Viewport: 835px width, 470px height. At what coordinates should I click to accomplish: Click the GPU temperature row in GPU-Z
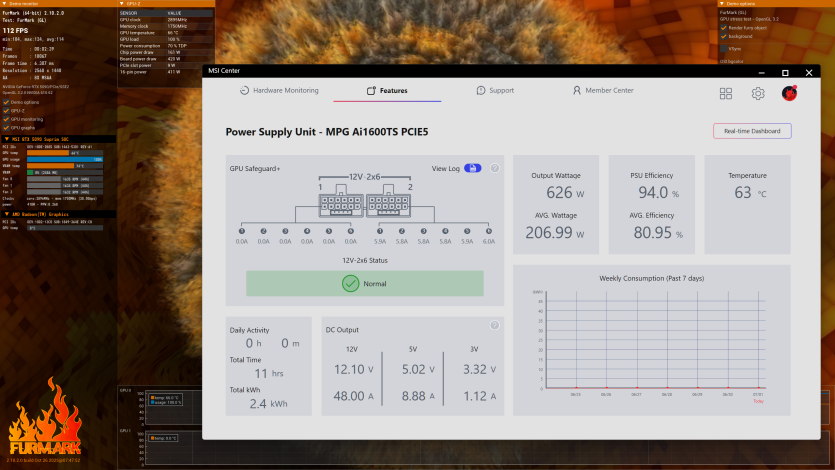(166, 32)
